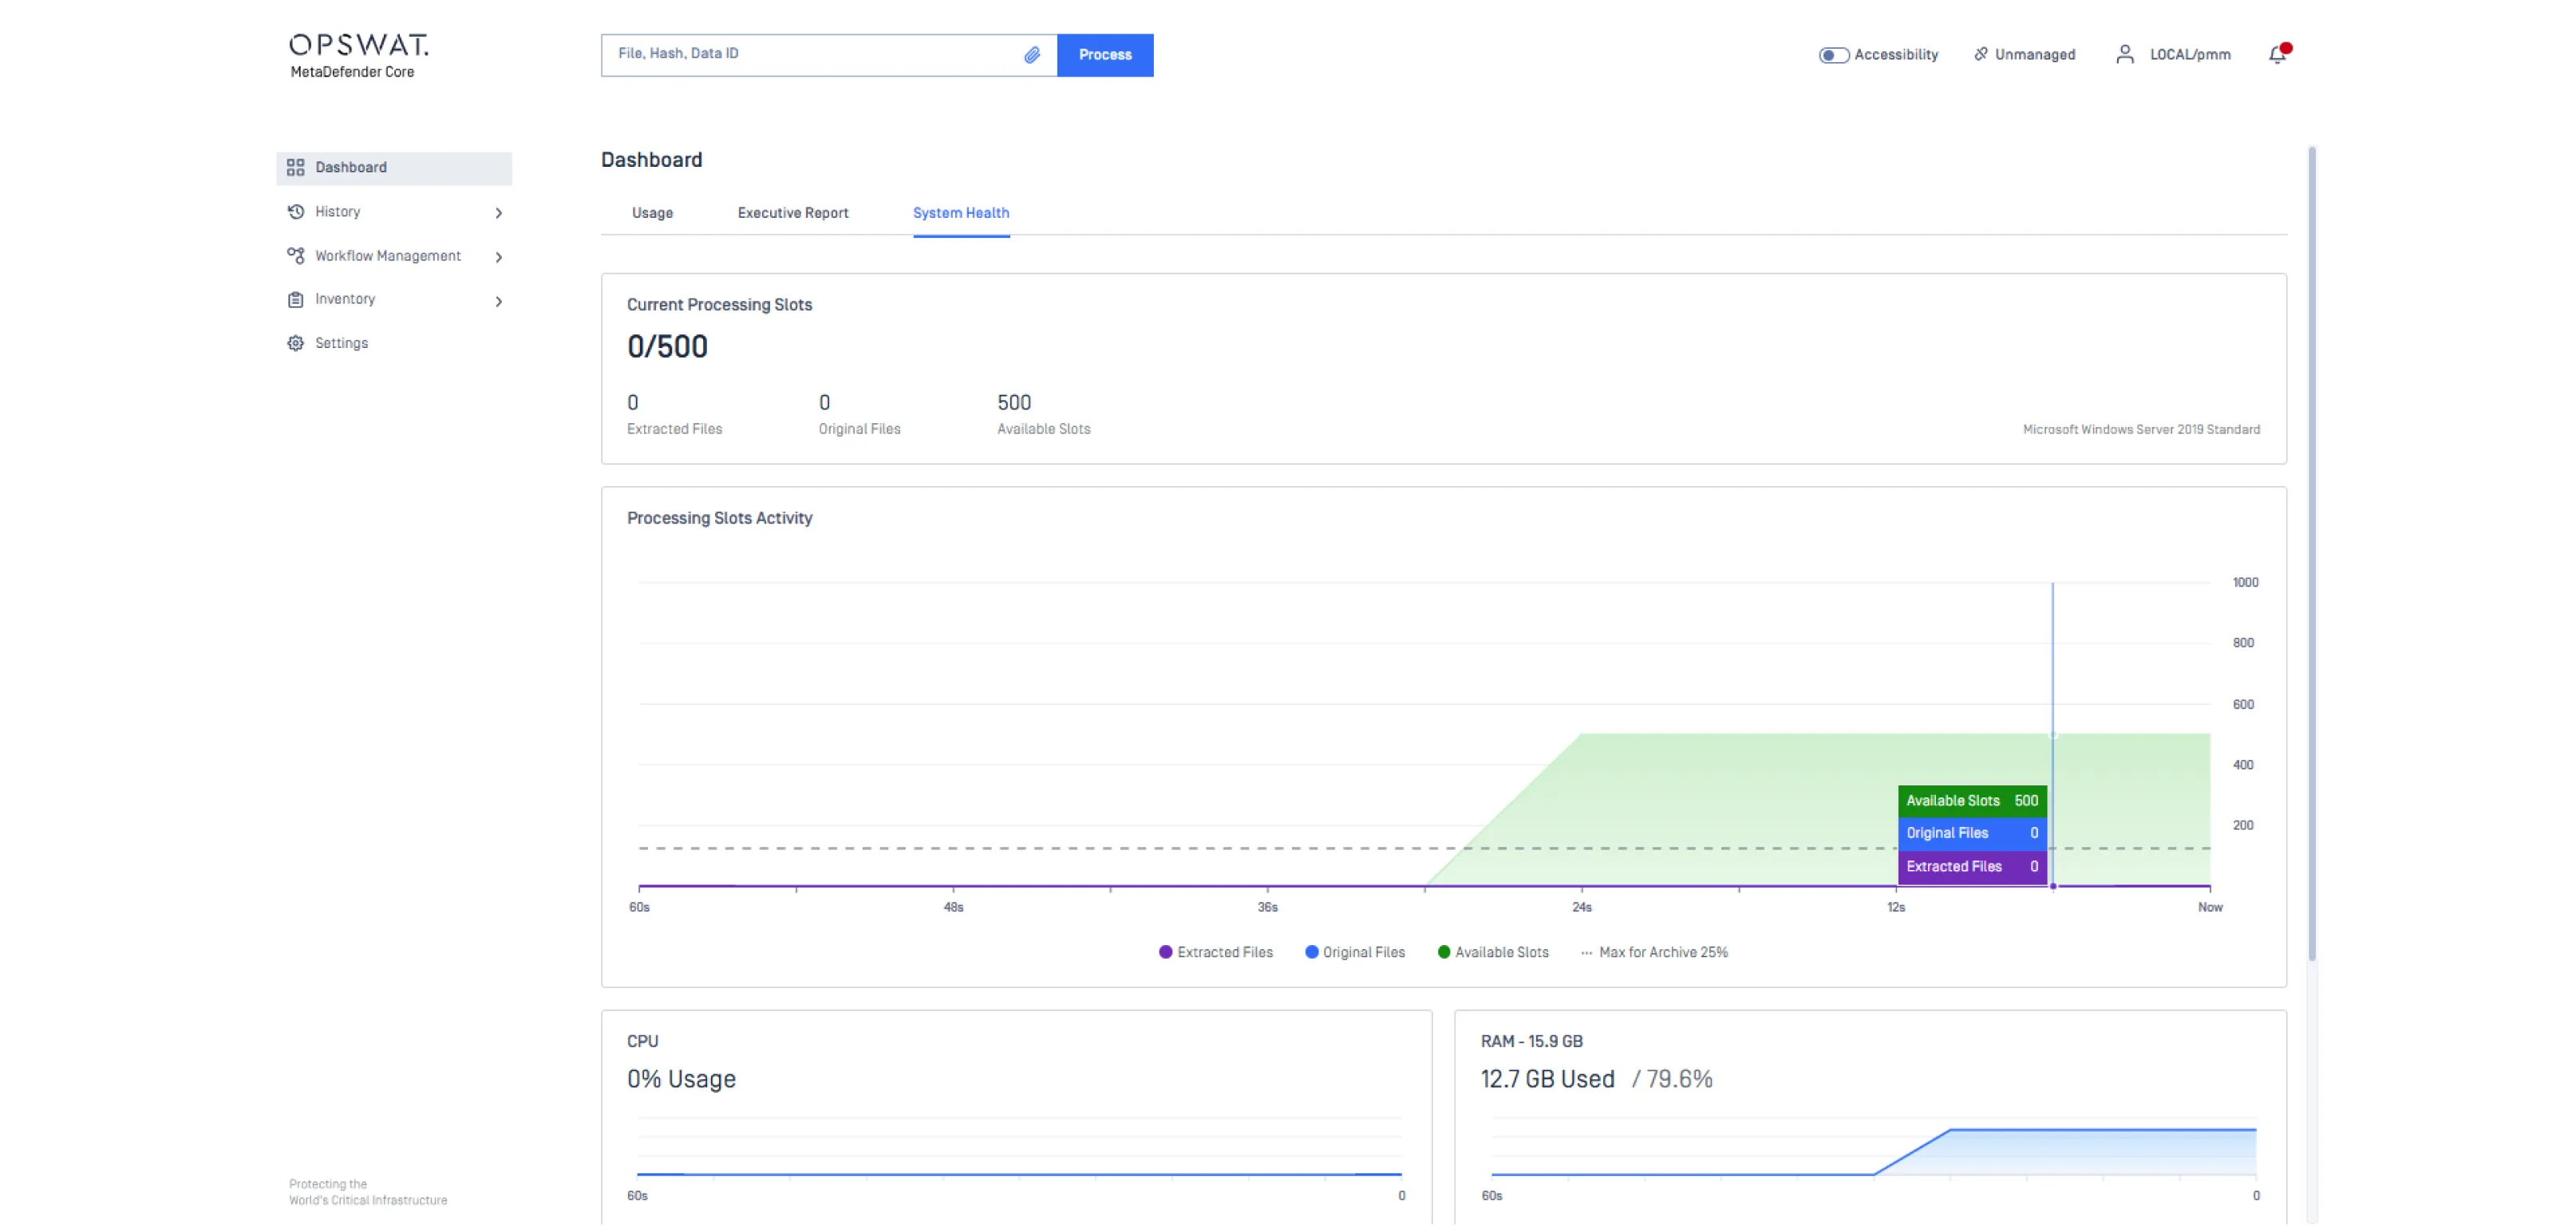Toggle the Accessibility switch
The width and height of the screenshot is (2576, 1226).
tap(1833, 55)
